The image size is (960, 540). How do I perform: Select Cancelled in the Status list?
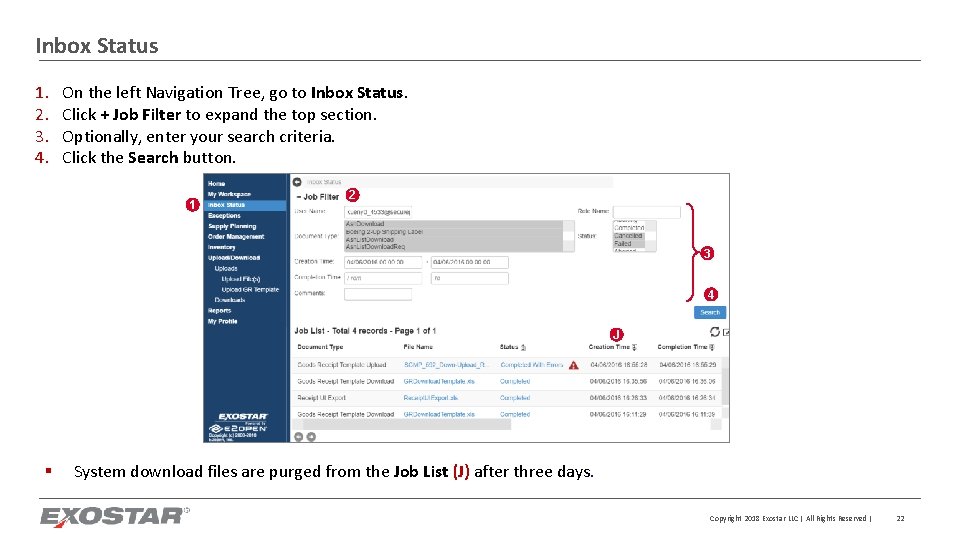coord(629,236)
